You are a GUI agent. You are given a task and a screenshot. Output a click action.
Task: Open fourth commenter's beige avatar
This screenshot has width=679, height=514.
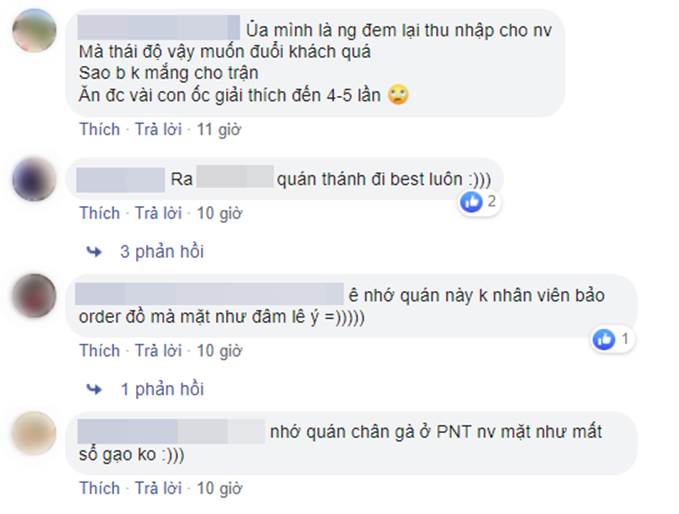pos(34,433)
